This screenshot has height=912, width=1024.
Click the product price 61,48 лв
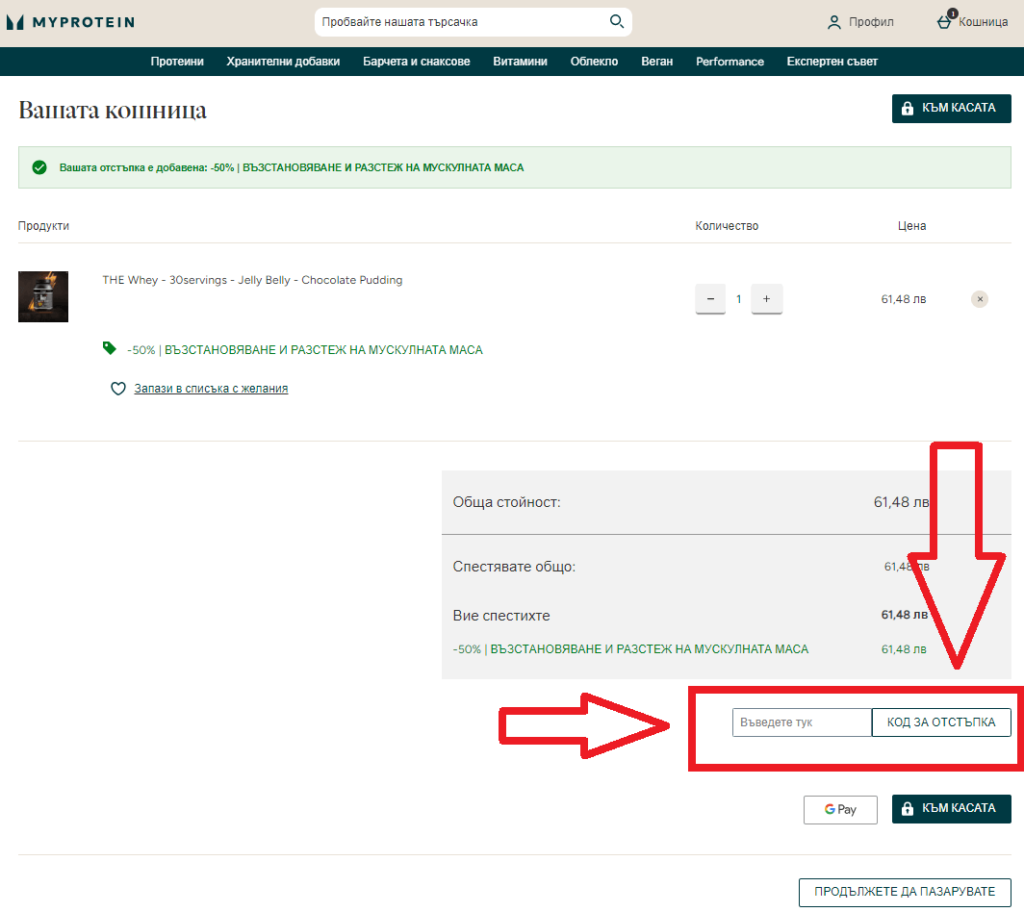coord(904,299)
